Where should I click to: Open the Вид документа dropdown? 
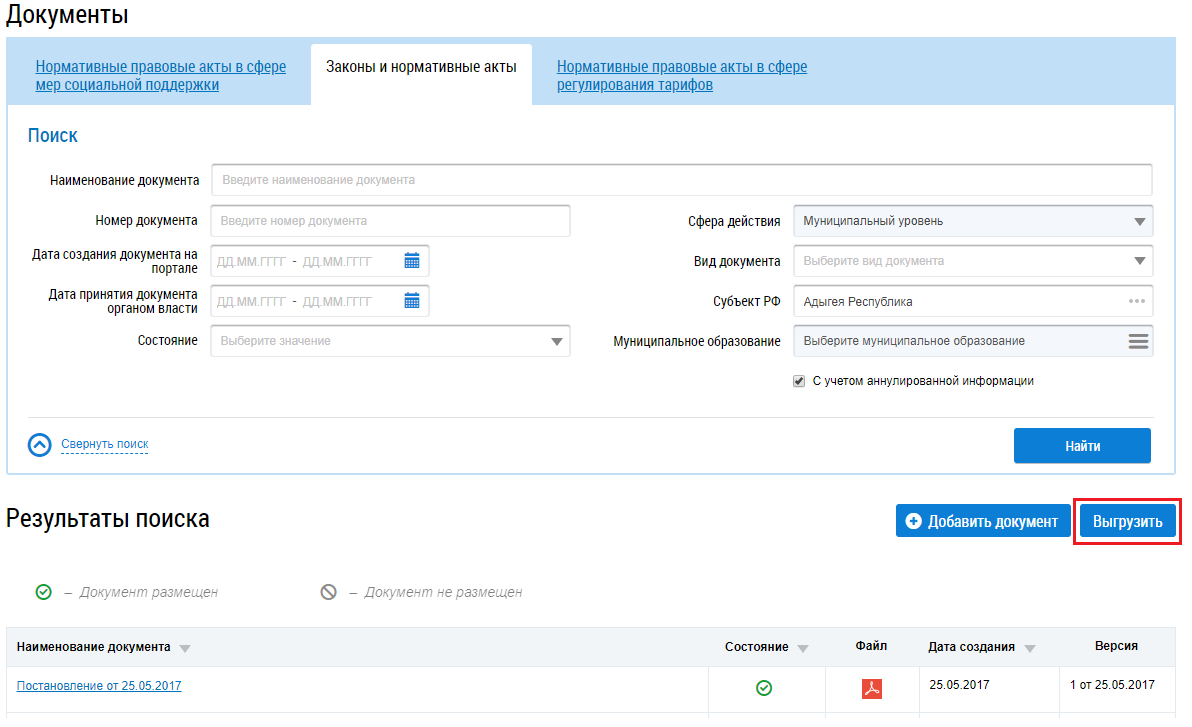click(1139, 261)
